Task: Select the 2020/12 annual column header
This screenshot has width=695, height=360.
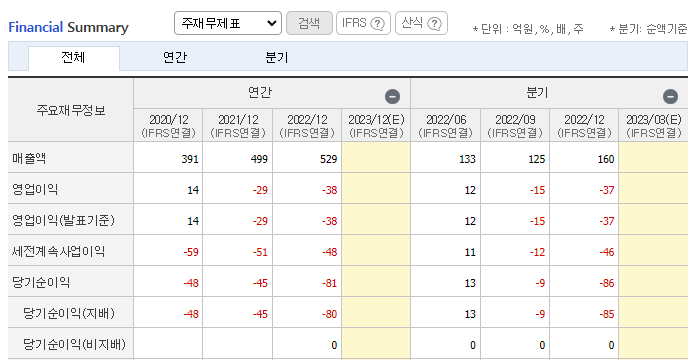Action: (168, 125)
